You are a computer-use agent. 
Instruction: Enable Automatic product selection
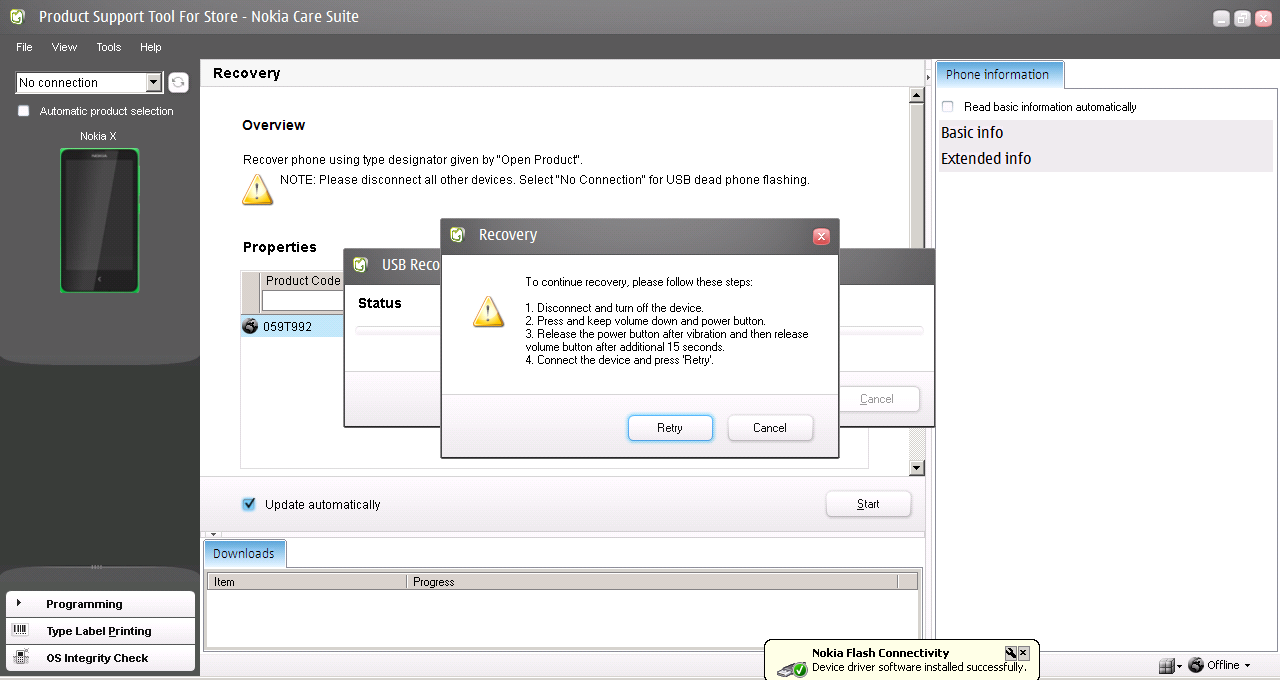tap(24, 111)
